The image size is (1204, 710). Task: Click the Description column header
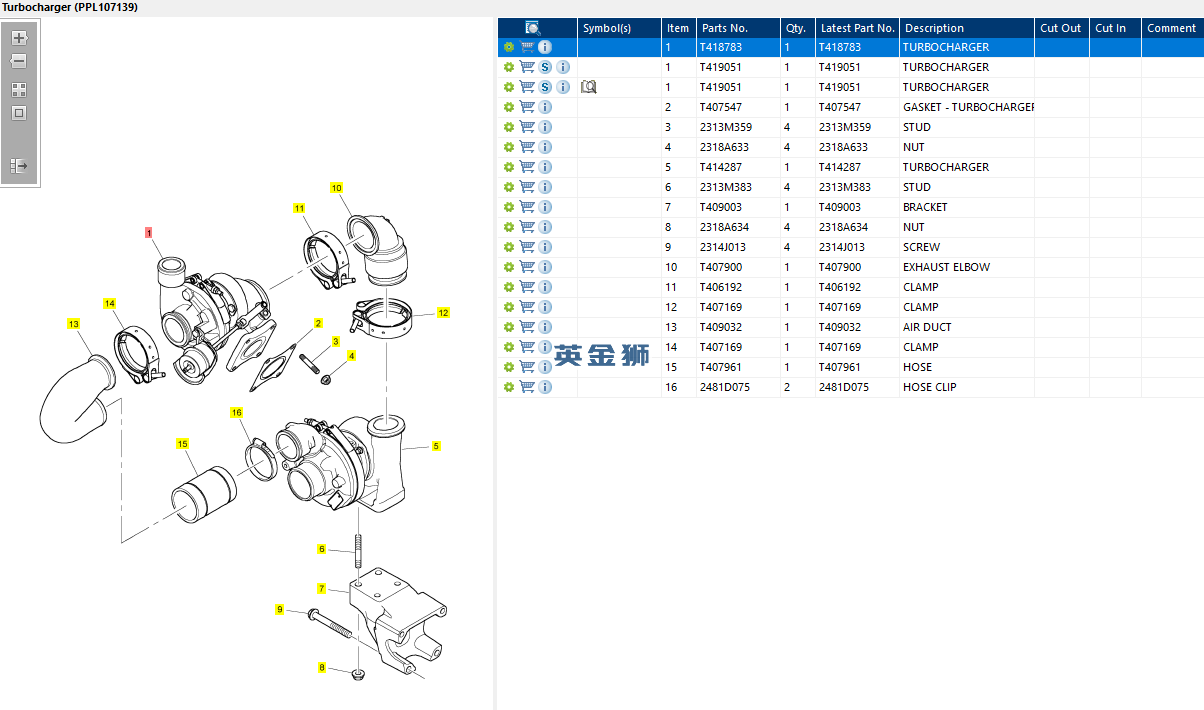pos(934,28)
